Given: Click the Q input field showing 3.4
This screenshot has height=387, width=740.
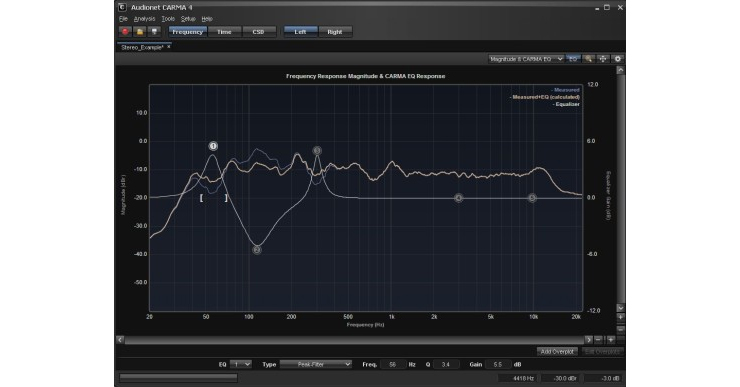Looking at the screenshot, I should [x=446, y=364].
